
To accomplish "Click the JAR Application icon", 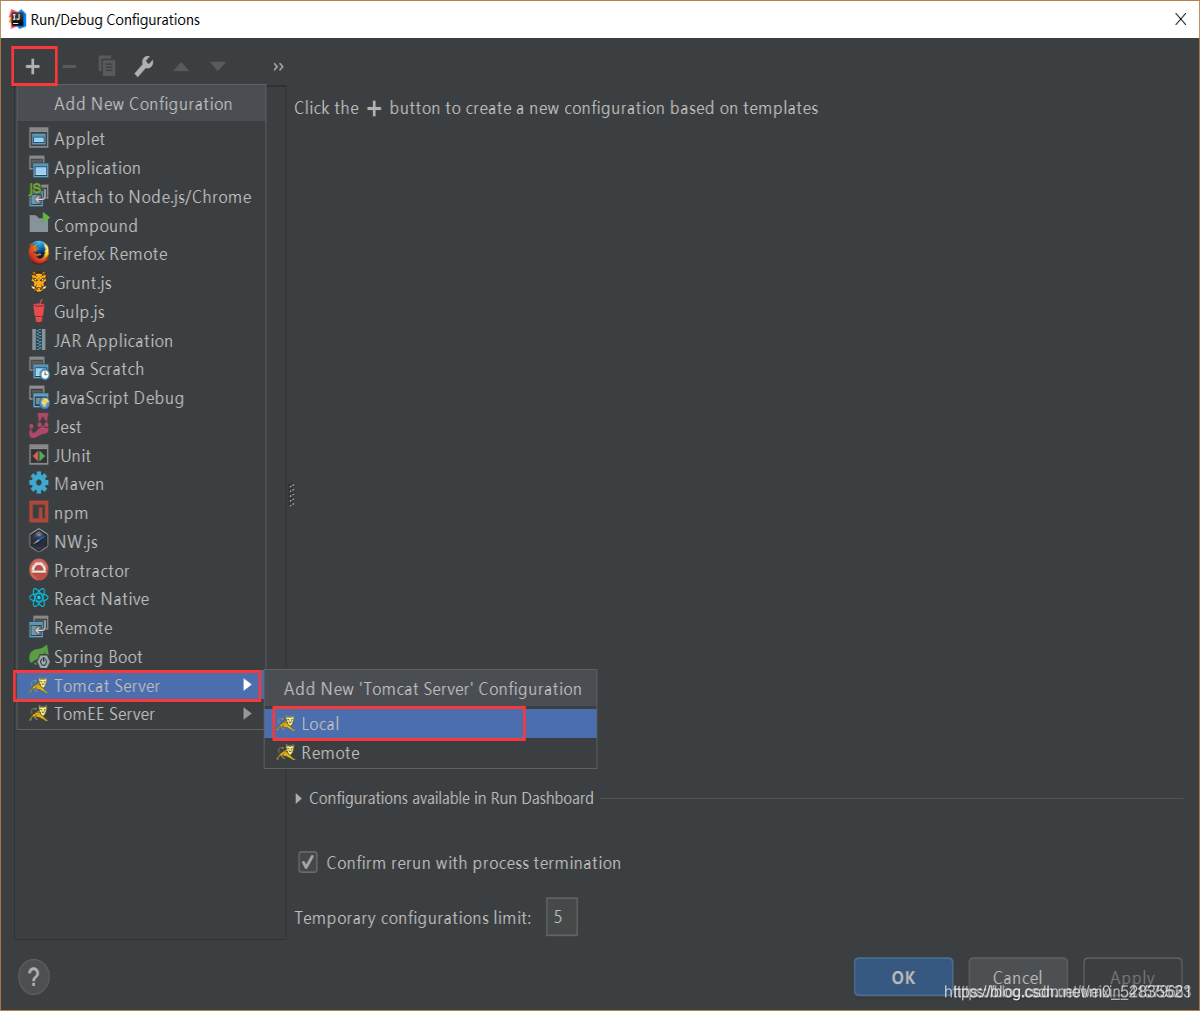I will (39, 340).
